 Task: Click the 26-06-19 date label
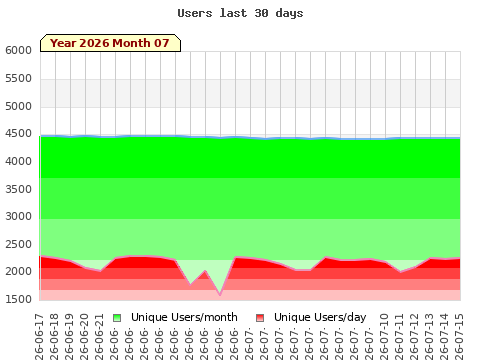click(69, 337)
